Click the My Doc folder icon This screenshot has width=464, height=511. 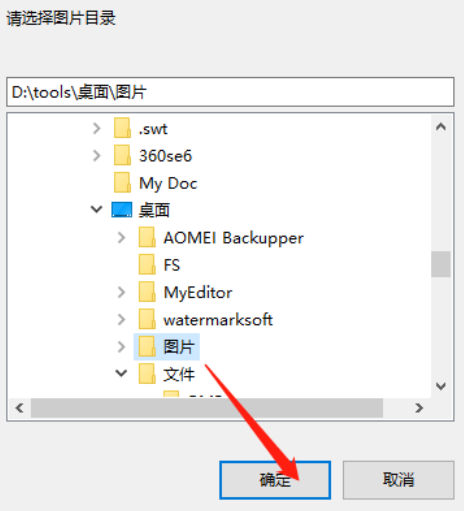(x=122, y=183)
